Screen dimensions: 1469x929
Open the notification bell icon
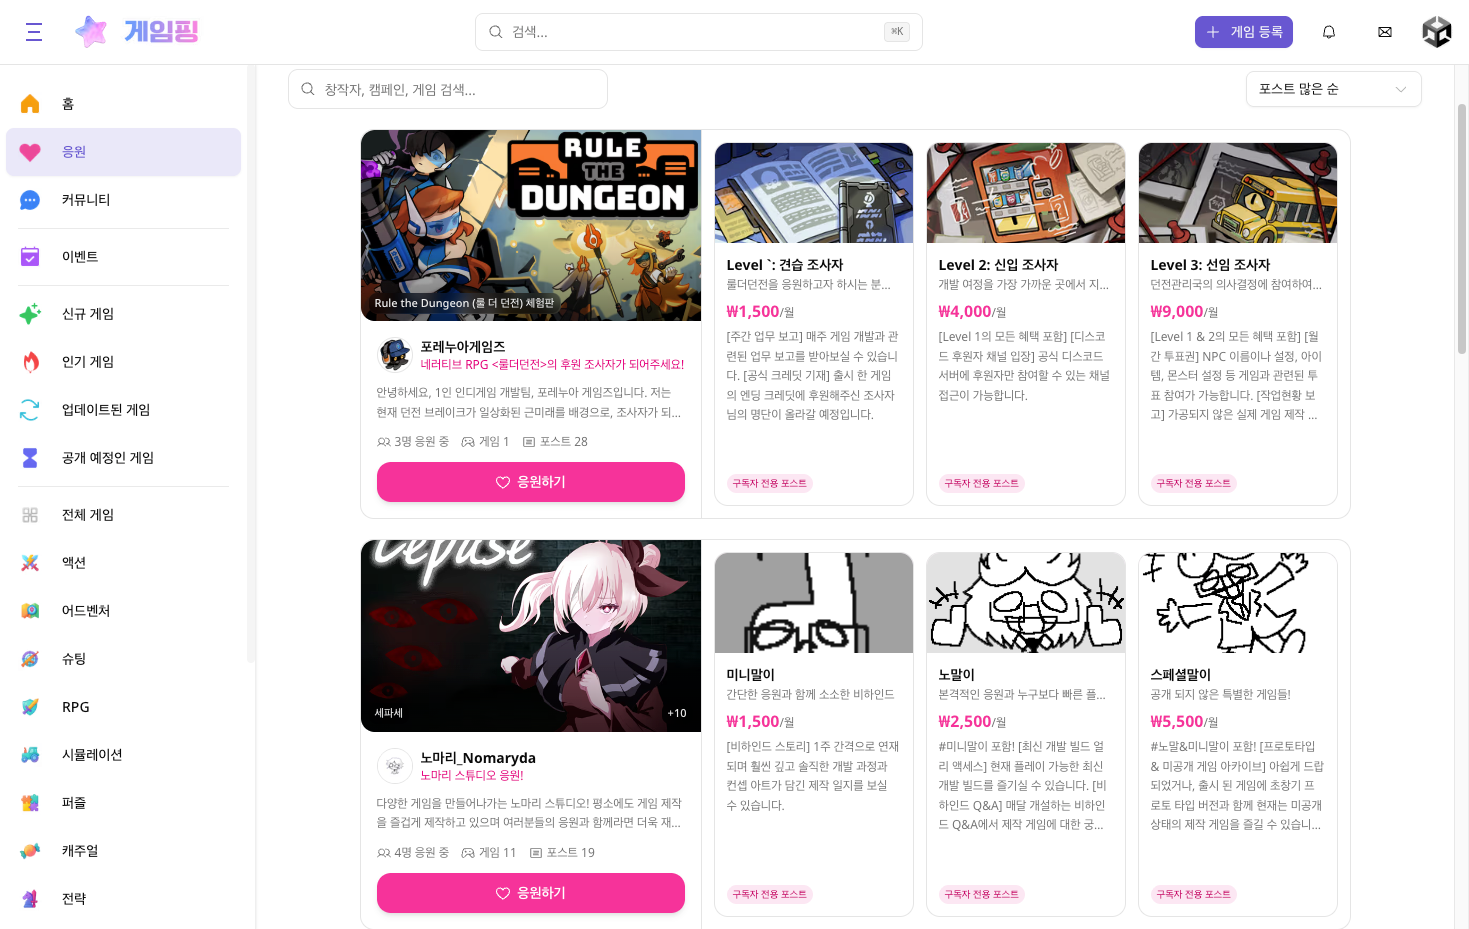1328,31
